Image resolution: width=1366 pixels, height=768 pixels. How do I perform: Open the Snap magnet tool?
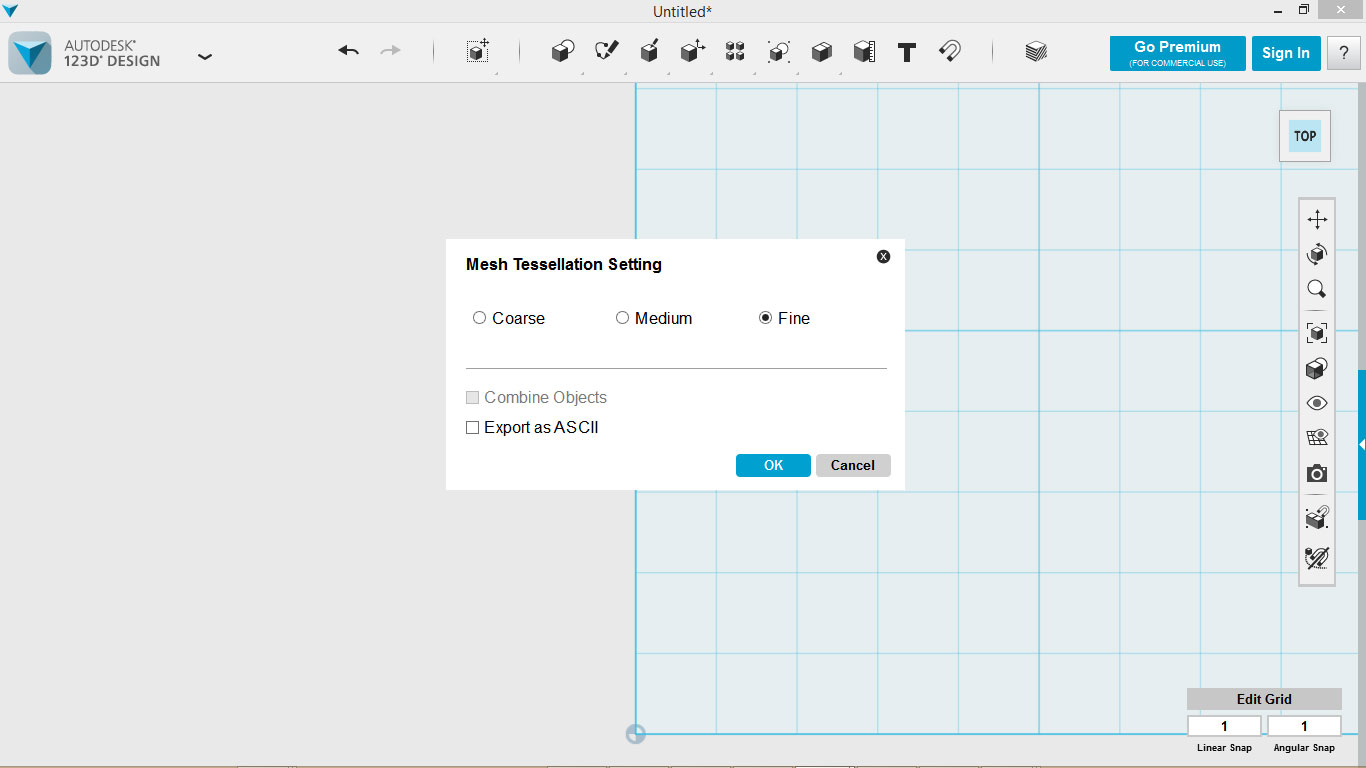(x=950, y=51)
